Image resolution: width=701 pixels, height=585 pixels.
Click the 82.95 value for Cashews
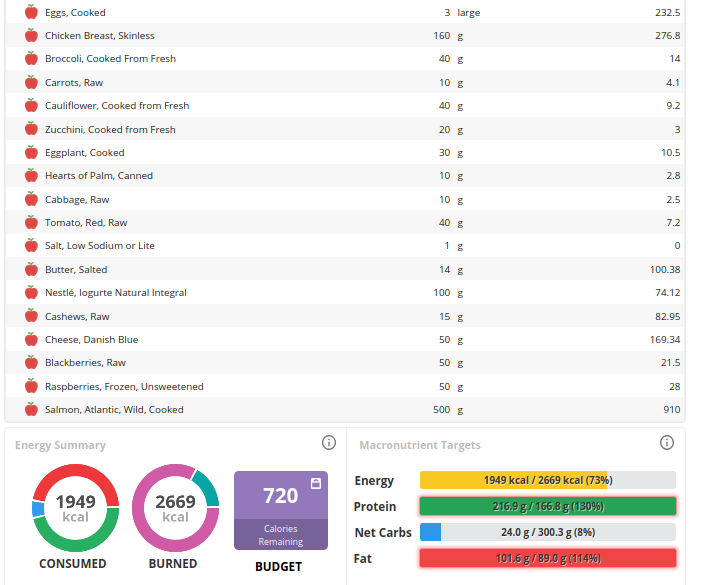(667, 317)
